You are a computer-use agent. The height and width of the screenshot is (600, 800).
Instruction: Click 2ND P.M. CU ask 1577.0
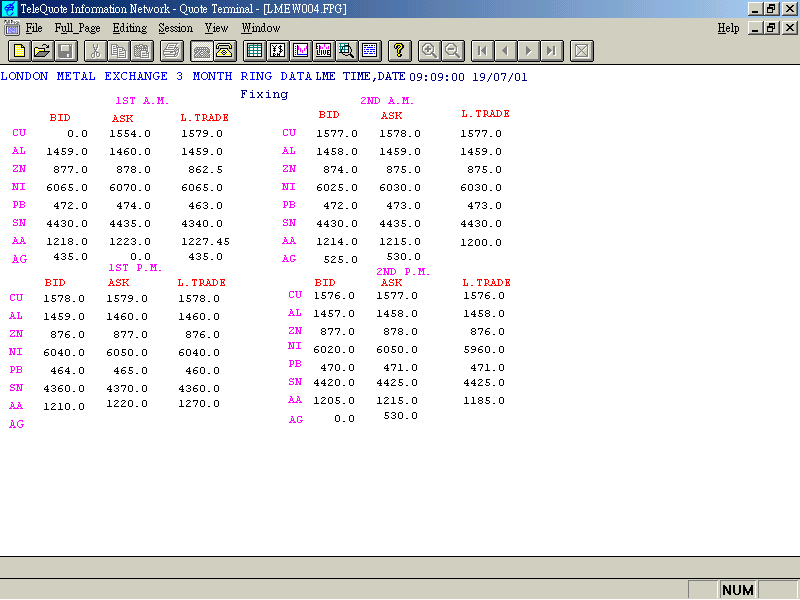click(396, 295)
